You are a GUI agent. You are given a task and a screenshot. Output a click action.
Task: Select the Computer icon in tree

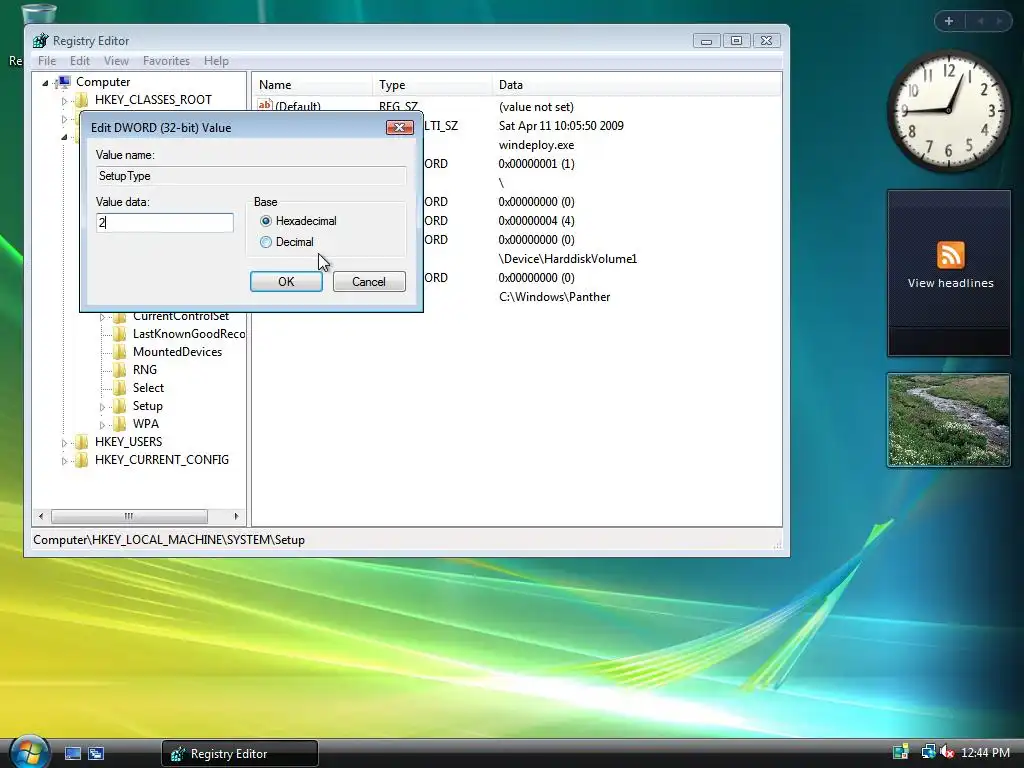tap(64, 82)
